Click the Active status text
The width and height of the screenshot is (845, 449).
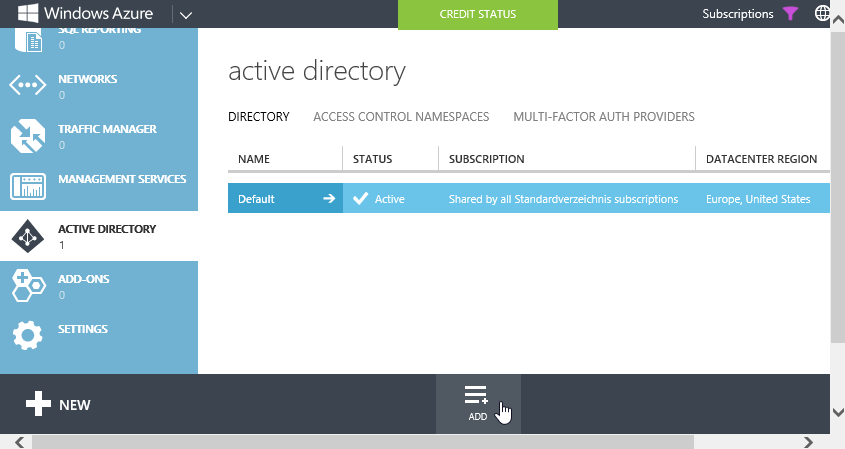click(390, 199)
